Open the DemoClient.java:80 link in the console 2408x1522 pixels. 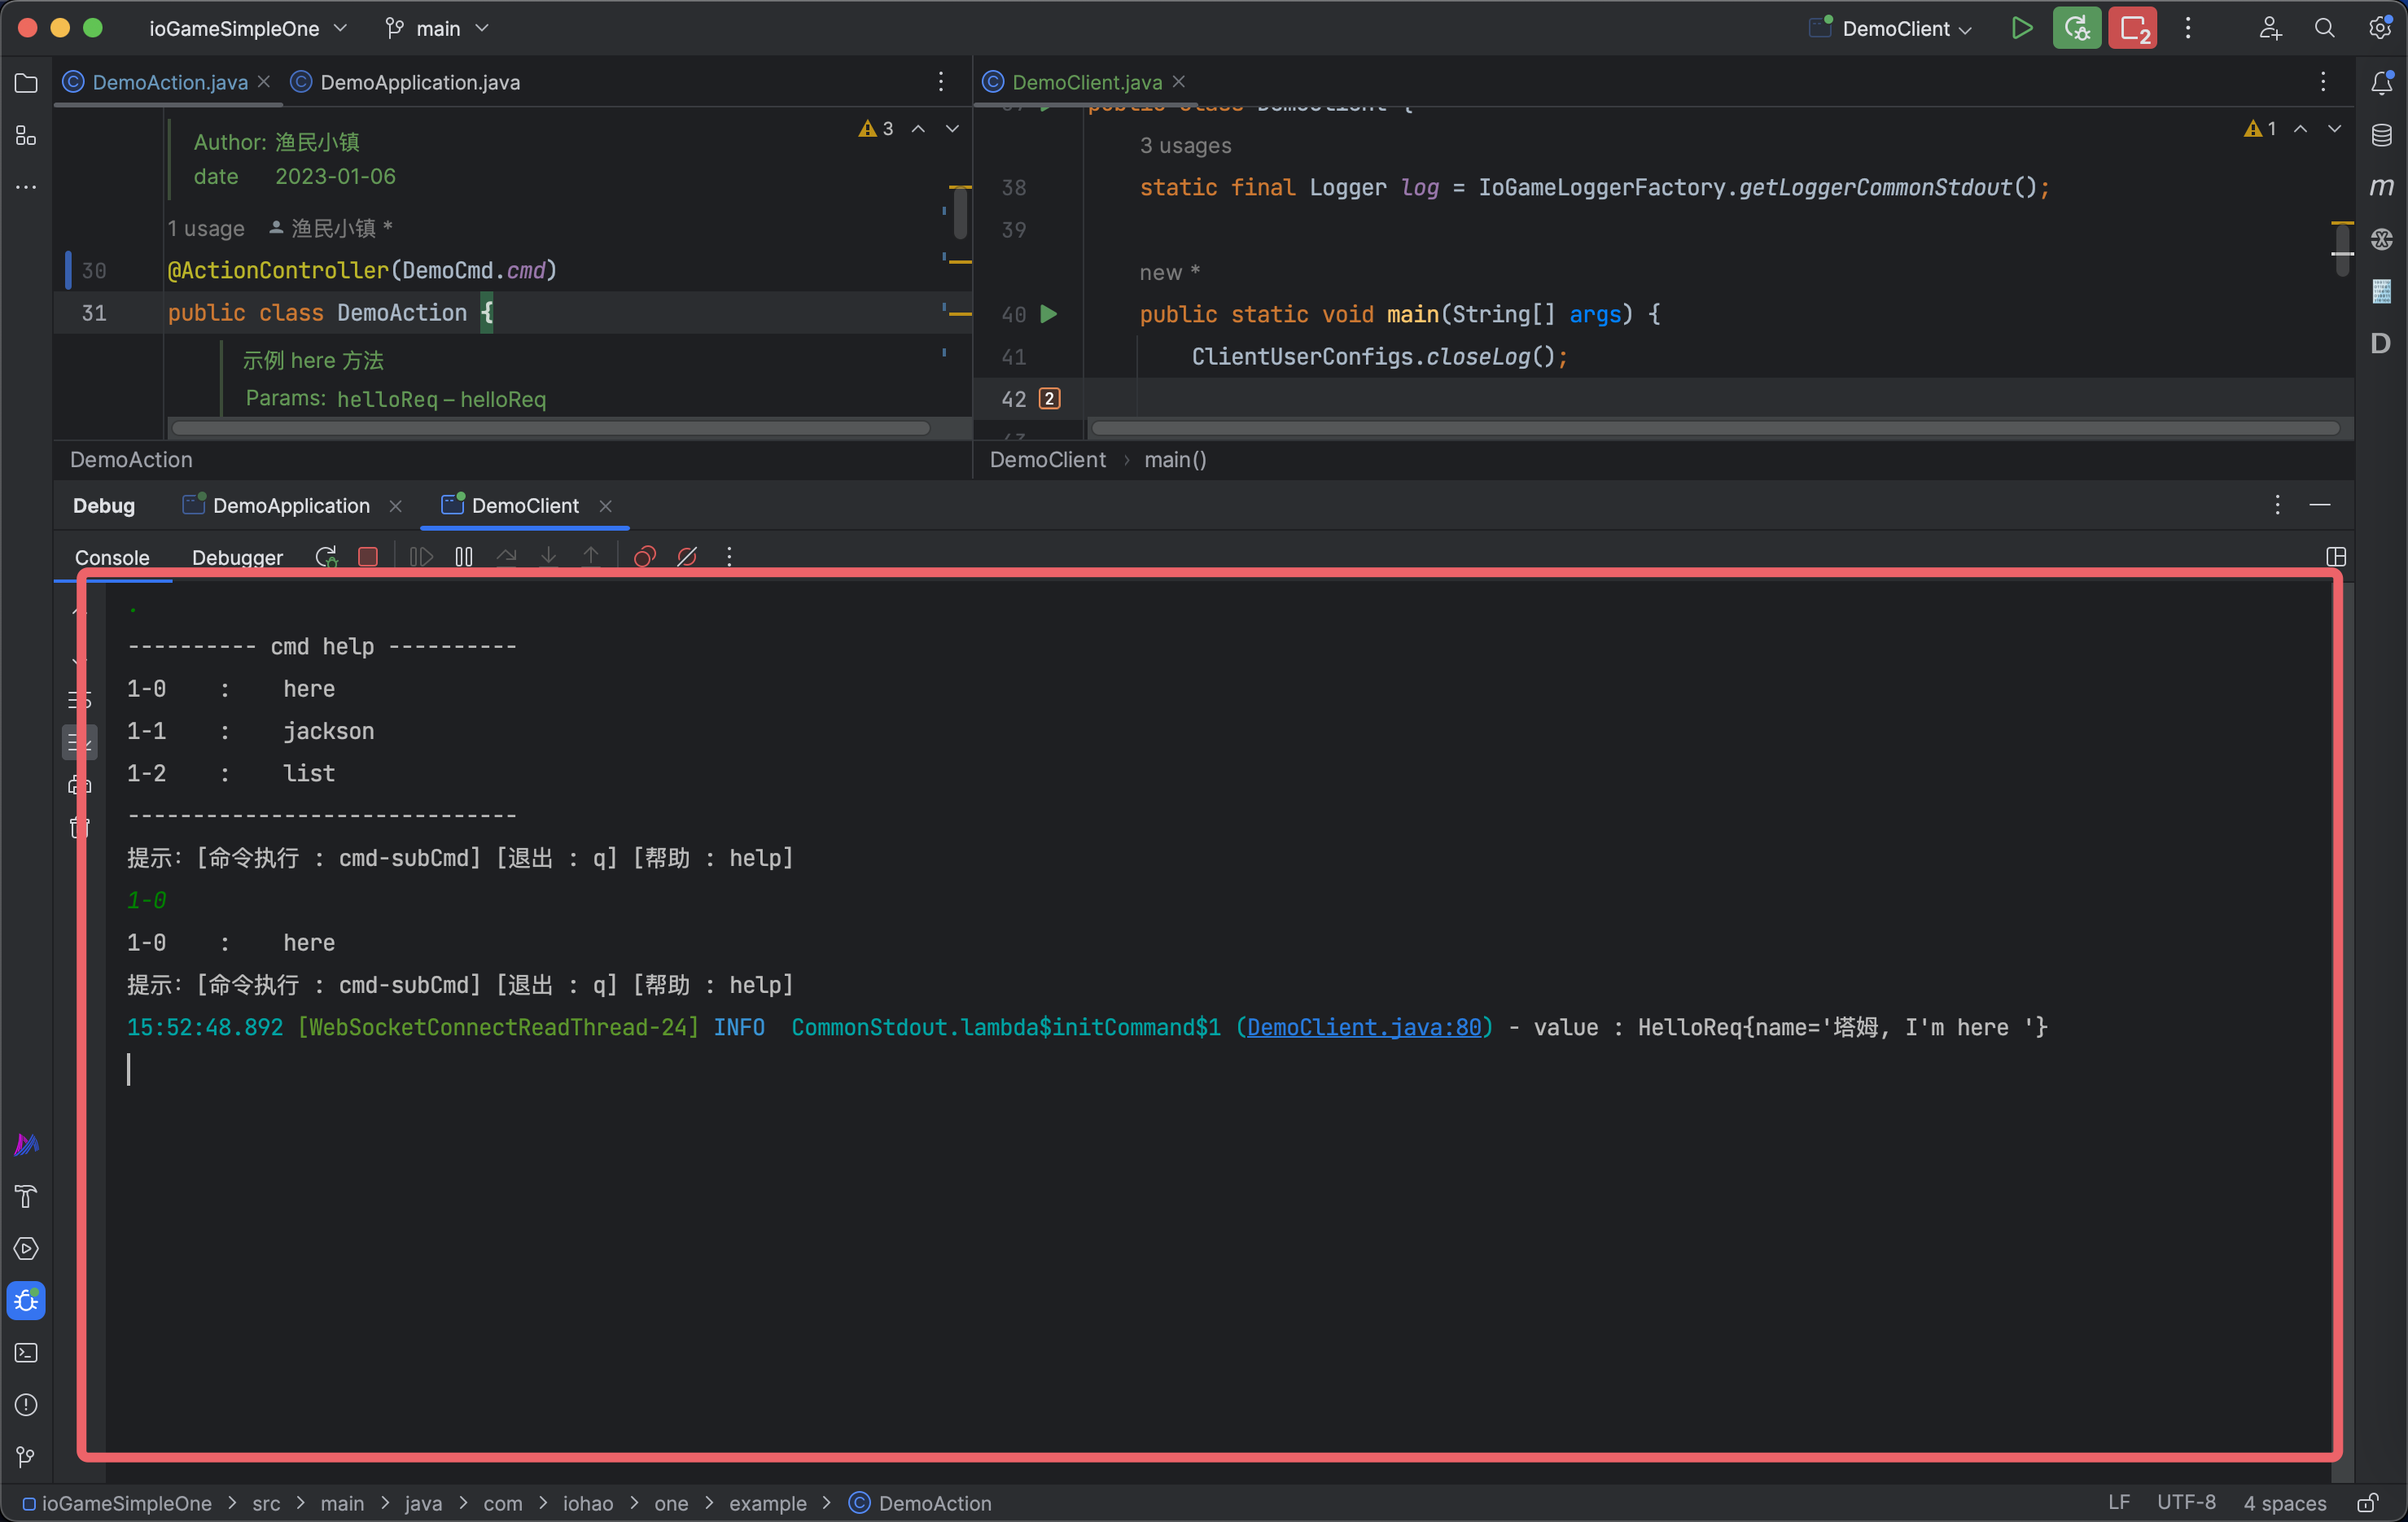(x=1364, y=1027)
